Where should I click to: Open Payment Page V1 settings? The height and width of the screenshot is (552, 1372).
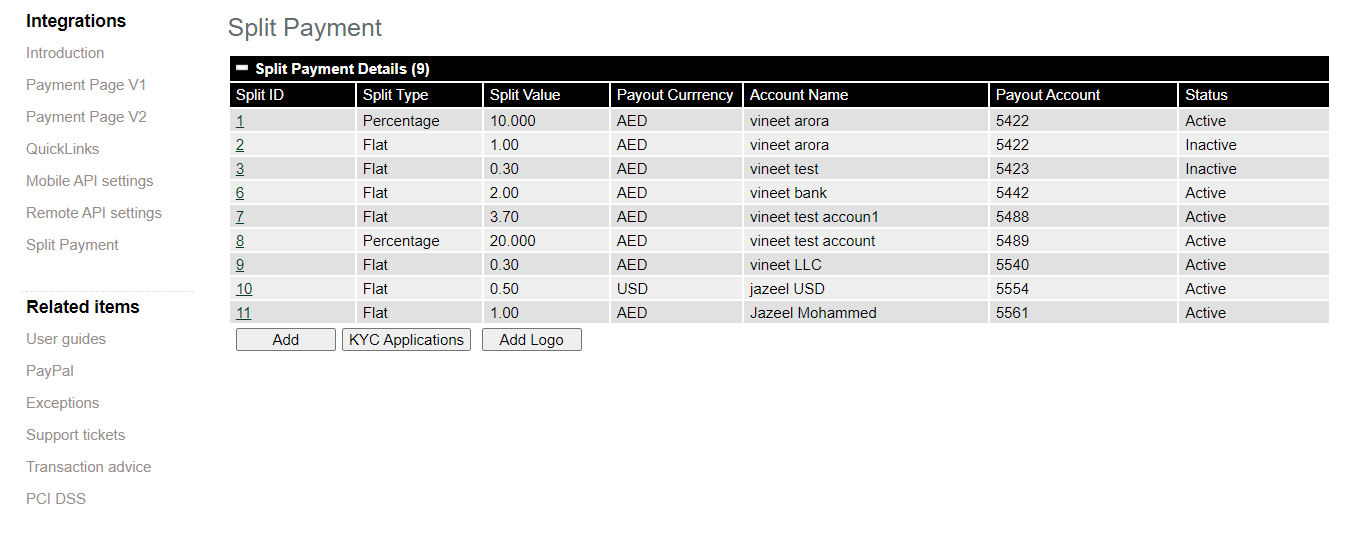pos(86,85)
